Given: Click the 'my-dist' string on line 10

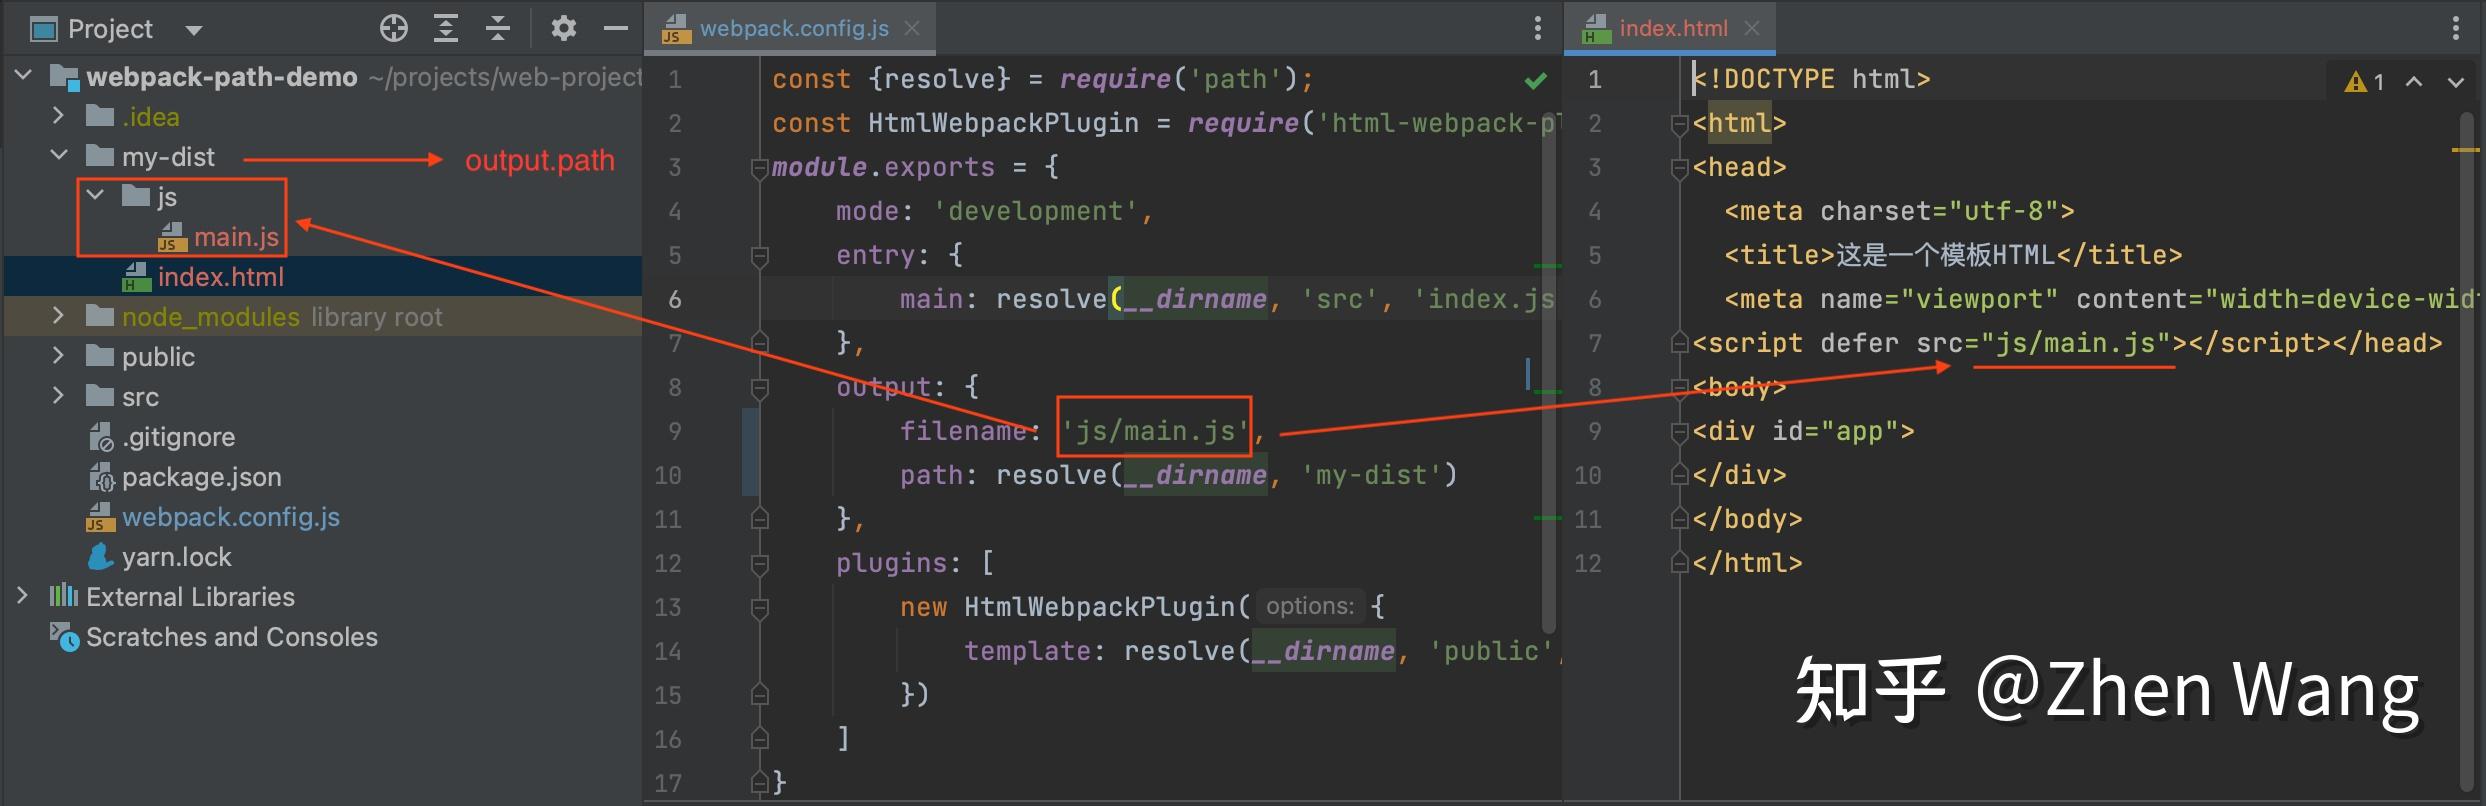Looking at the screenshot, I should tap(1371, 475).
